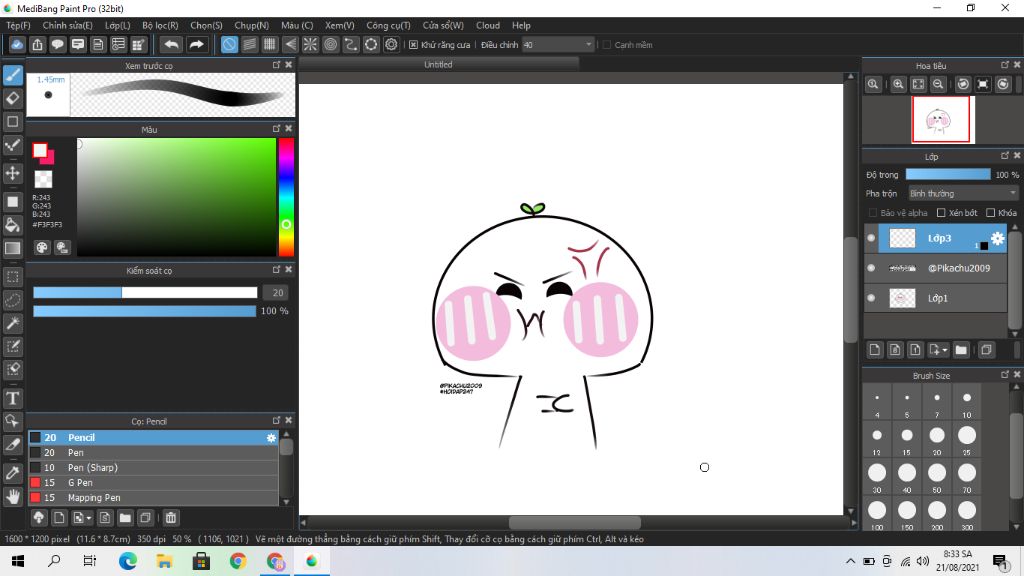The image size is (1024, 576).
Task: Select the Brush tool
Action: [x=12, y=75]
